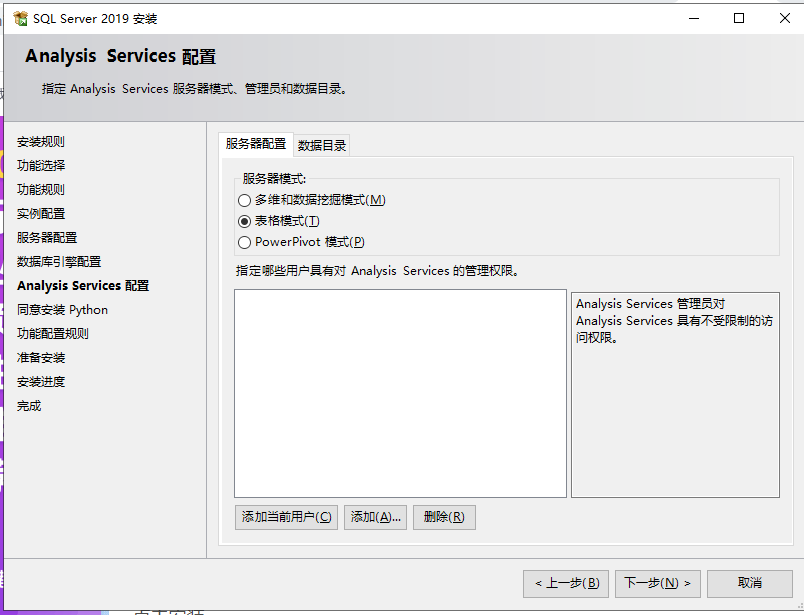
Task: Select 功能配置规则 step in sidebar
Action: click(53, 334)
